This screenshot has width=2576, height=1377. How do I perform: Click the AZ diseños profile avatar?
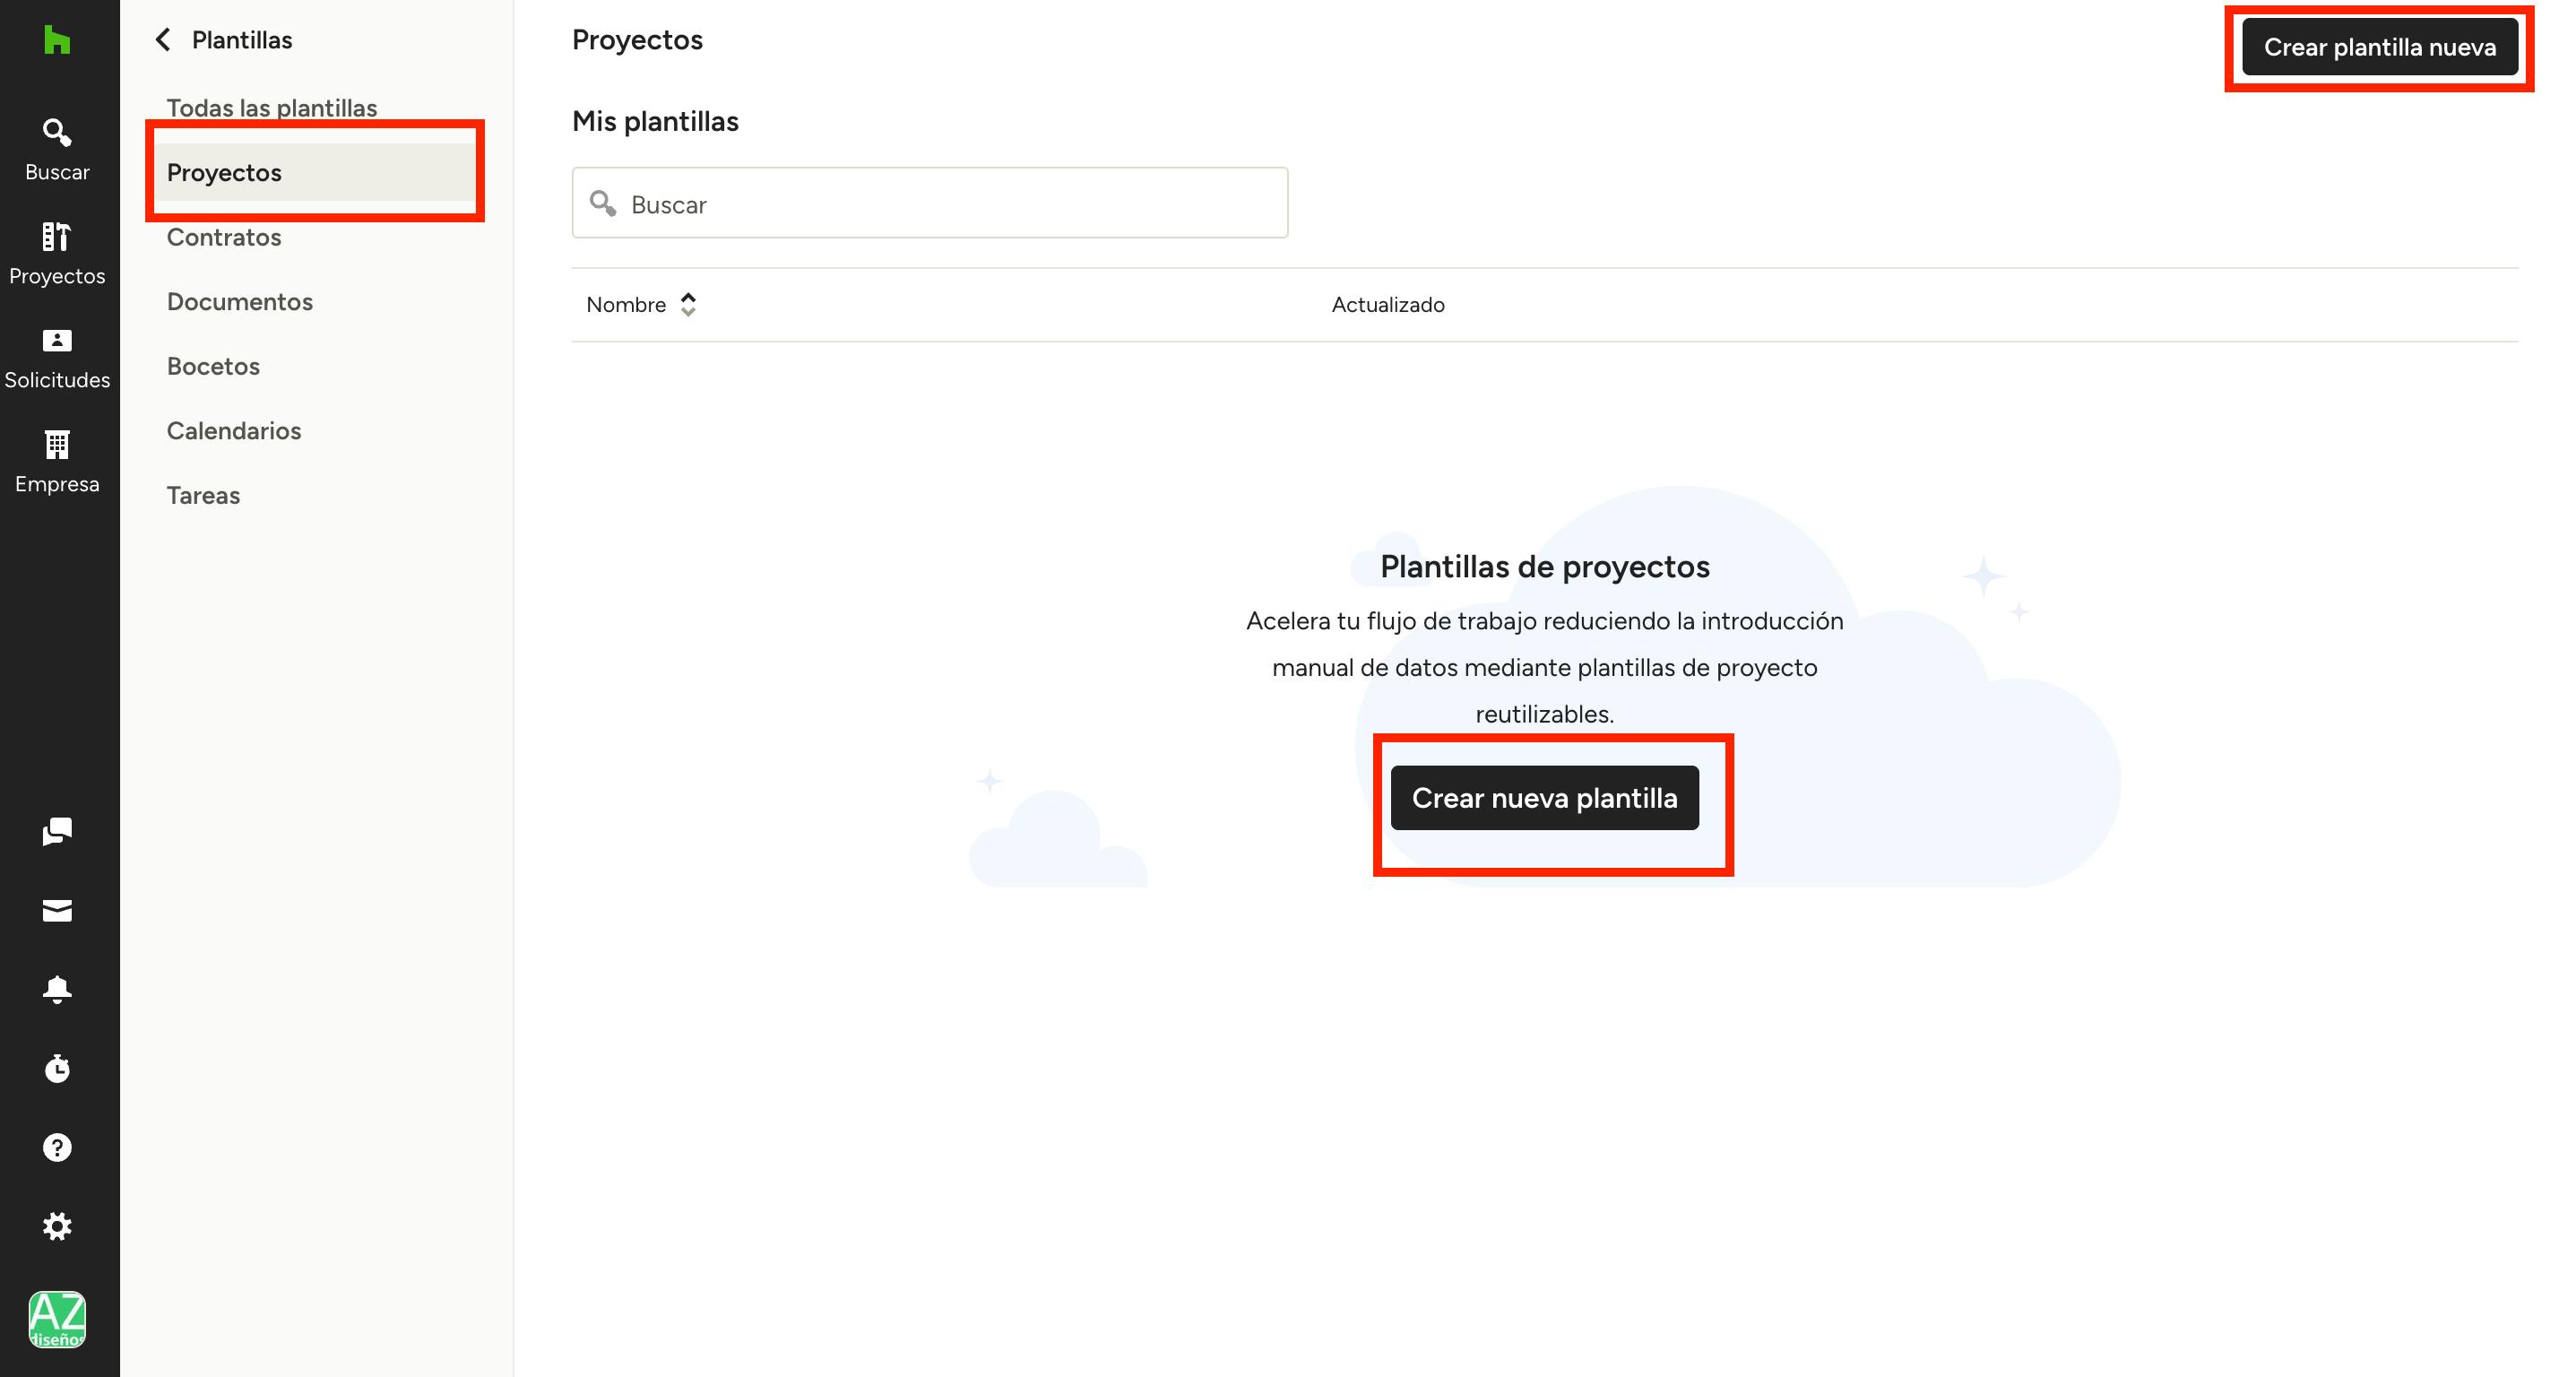click(57, 1319)
